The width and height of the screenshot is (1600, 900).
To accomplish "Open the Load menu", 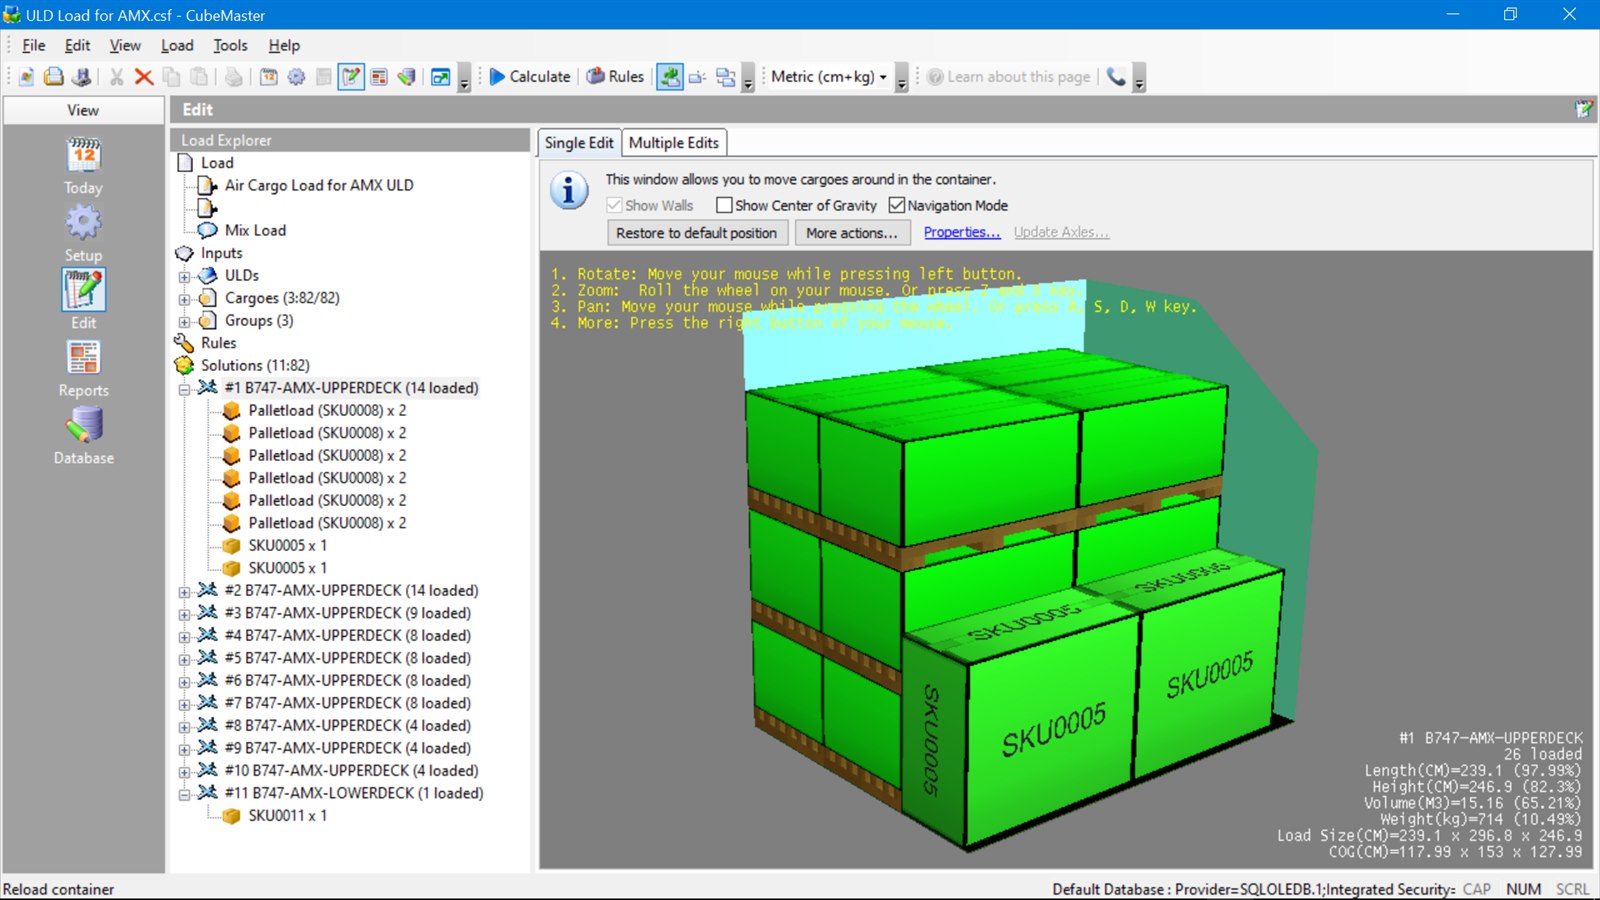I will (177, 45).
